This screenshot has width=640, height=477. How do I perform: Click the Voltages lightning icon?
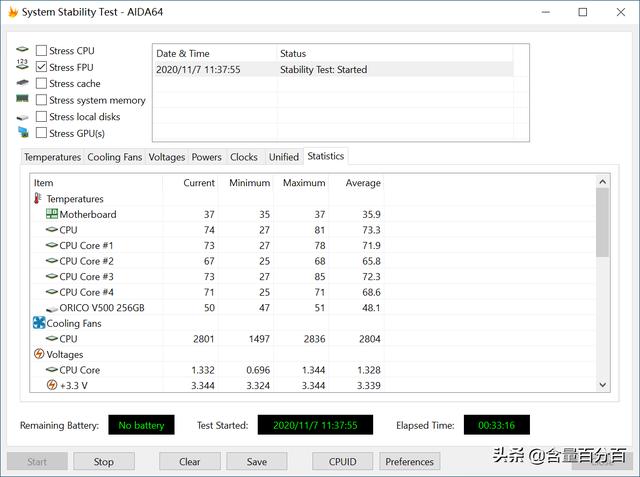click(x=39, y=354)
